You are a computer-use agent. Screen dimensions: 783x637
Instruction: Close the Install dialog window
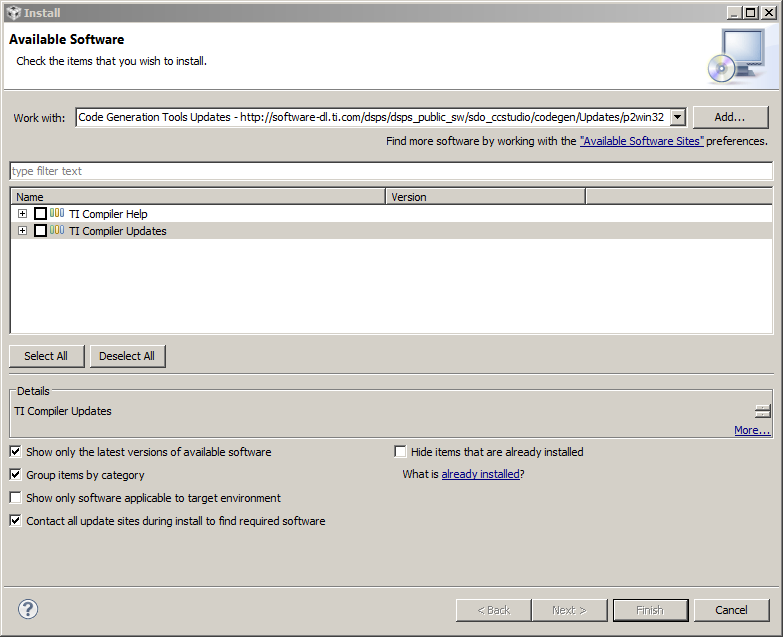pos(769,13)
